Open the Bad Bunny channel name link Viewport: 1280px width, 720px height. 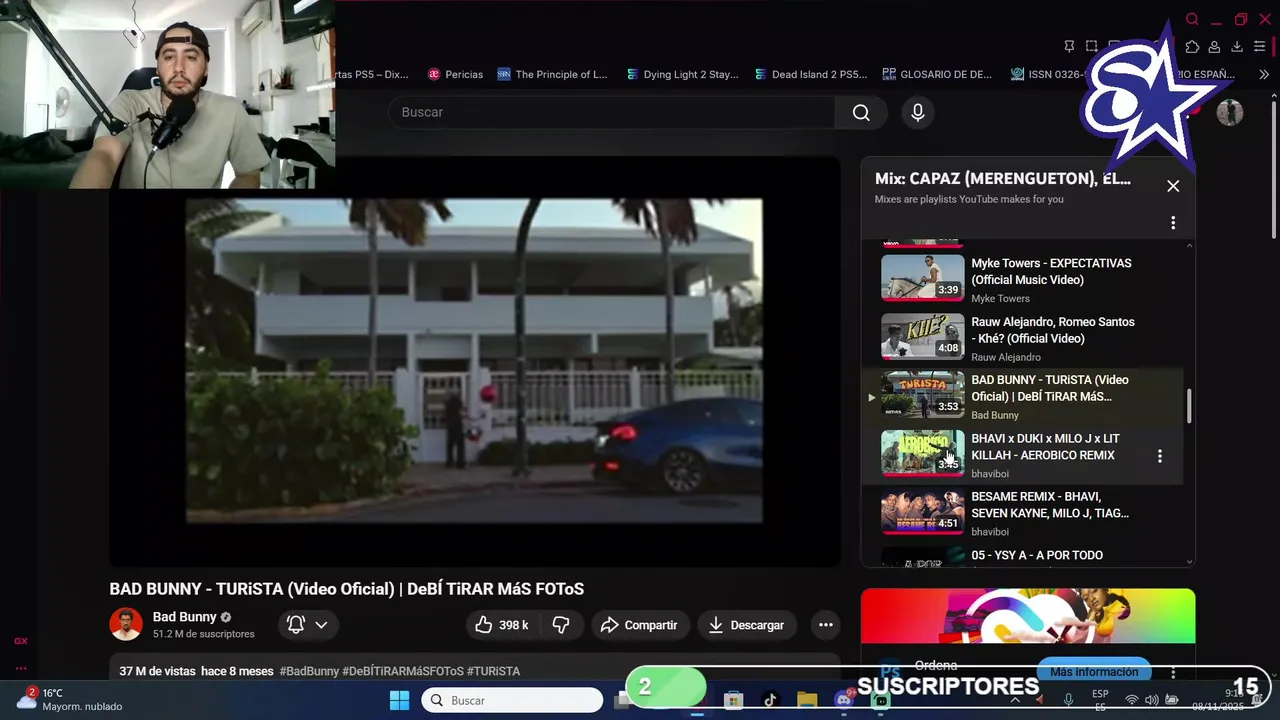[x=185, y=617]
